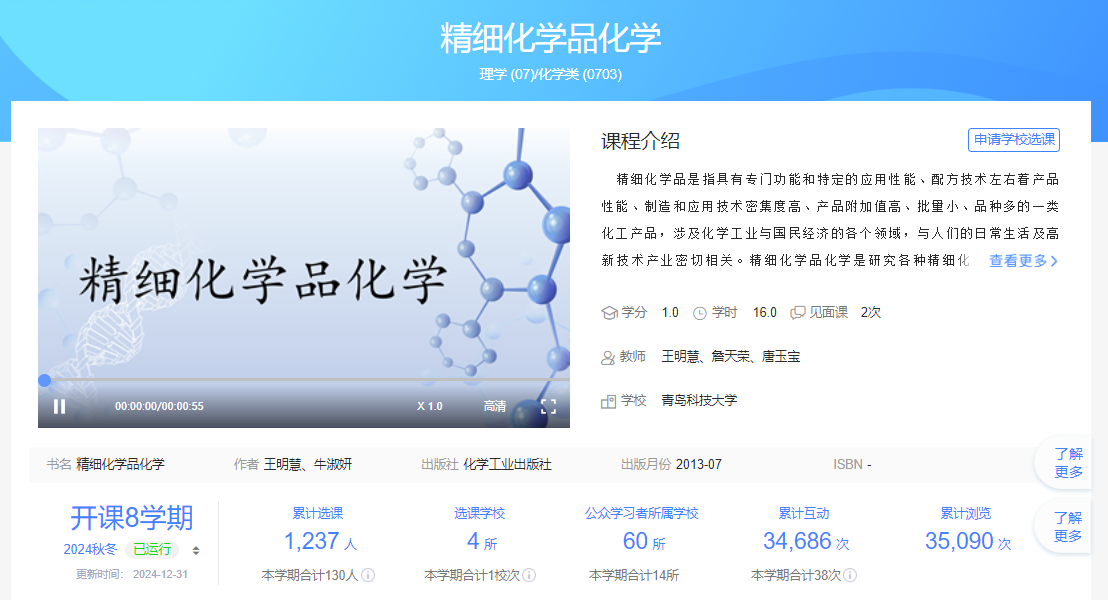Click the page title 精细化学品化学 in the header

coord(550,38)
